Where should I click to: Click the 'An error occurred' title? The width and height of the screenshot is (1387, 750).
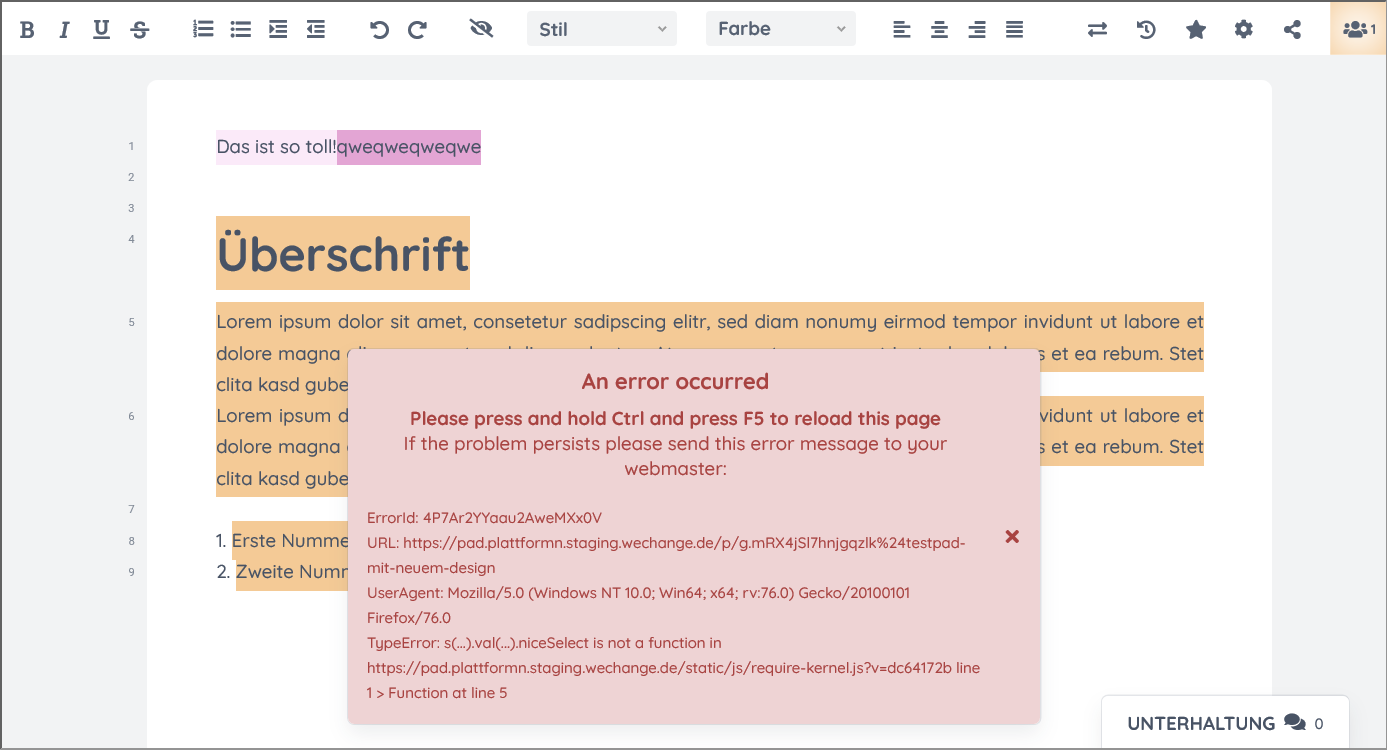coord(675,381)
